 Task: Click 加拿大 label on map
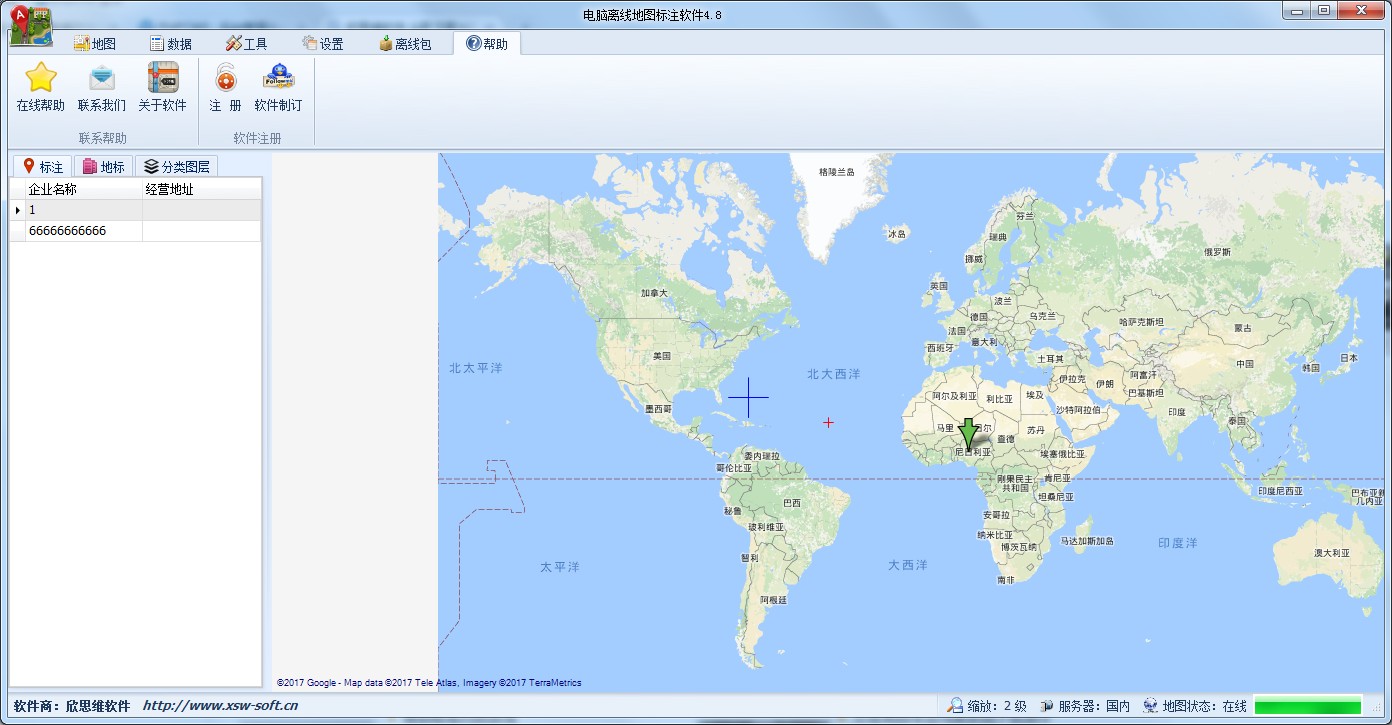click(x=654, y=293)
